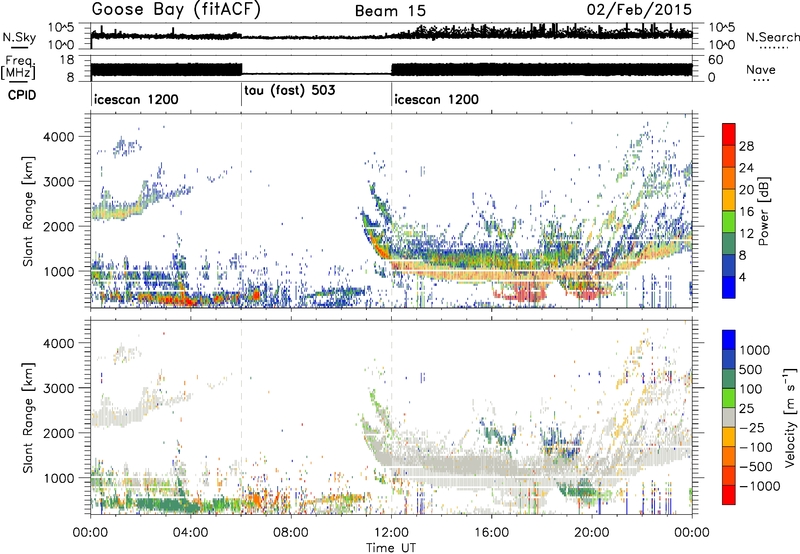This screenshot has height=554, width=800.
Task: Click the 'CPID' label
Action: [x=22, y=95]
